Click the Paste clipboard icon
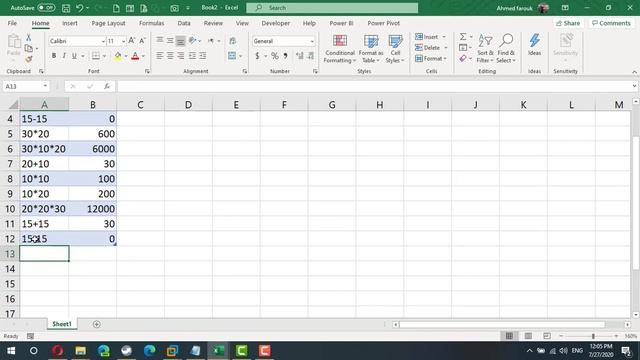This screenshot has height=360, width=640. 14,42
